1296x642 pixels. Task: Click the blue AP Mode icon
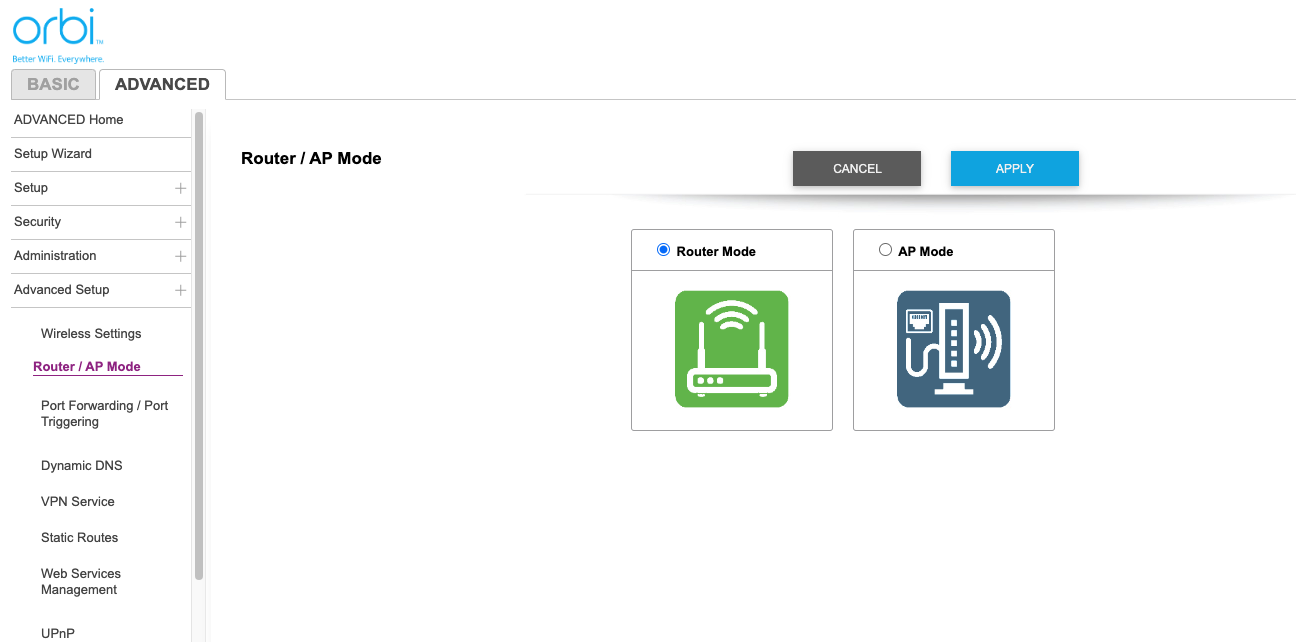click(x=953, y=349)
